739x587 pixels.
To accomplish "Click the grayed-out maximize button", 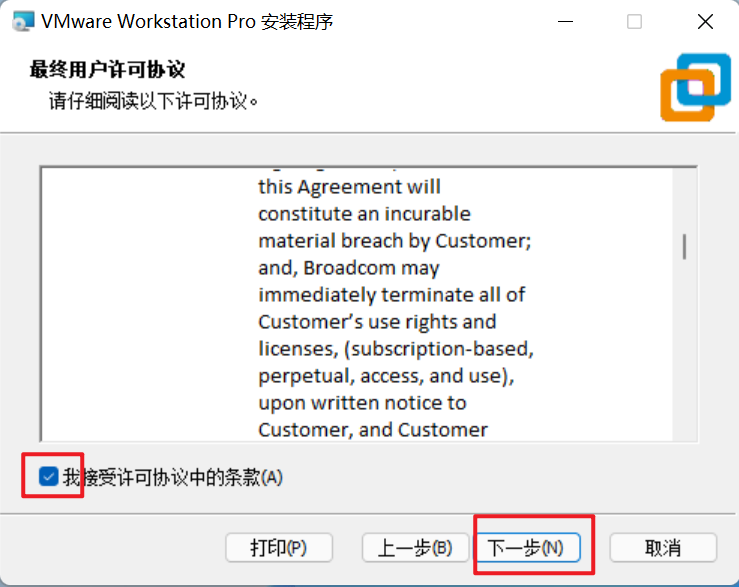I will pyautogui.click(x=634, y=21).
